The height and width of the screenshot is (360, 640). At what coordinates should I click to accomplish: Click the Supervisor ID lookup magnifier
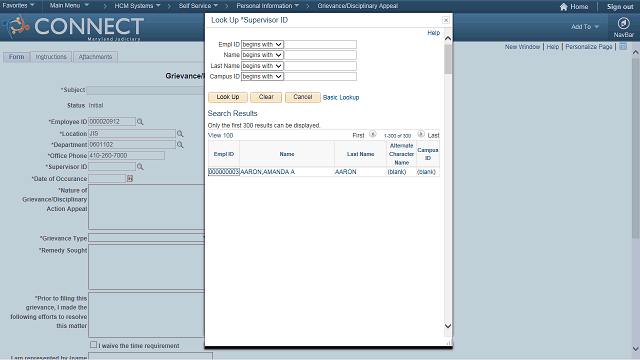140,167
